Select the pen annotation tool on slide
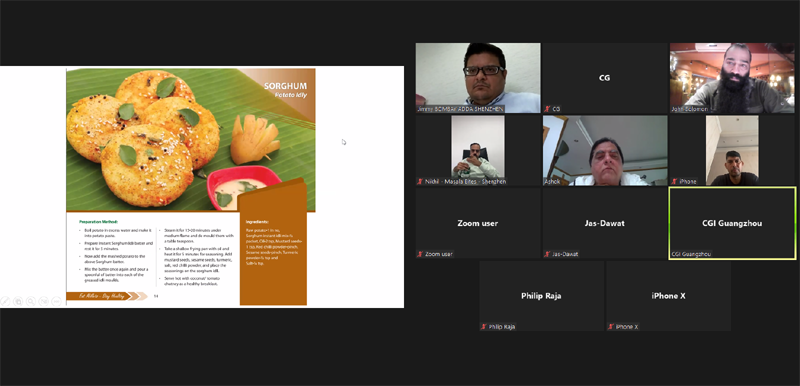Image resolution: width=800 pixels, height=386 pixels. [x=5, y=301]
